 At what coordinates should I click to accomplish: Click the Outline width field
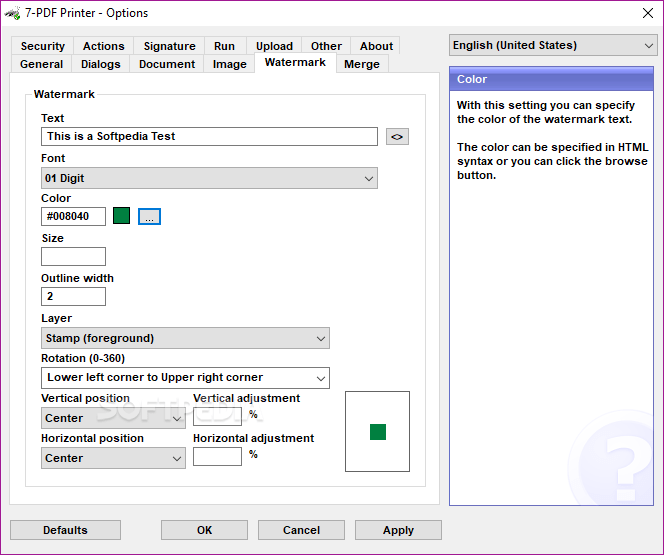(73, 296)
